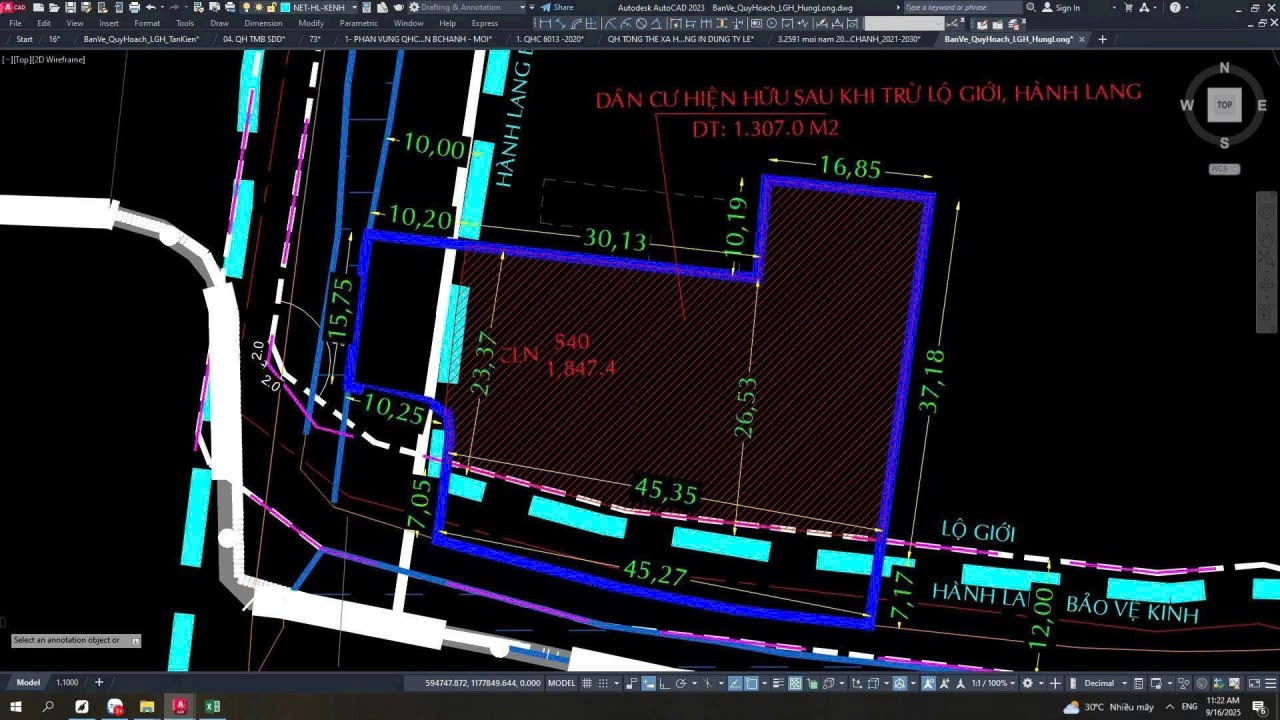Click the layer lightbulb on/off icon
Image resolution: width=1280 pixels, height=720 pixels.
[246, 7]
